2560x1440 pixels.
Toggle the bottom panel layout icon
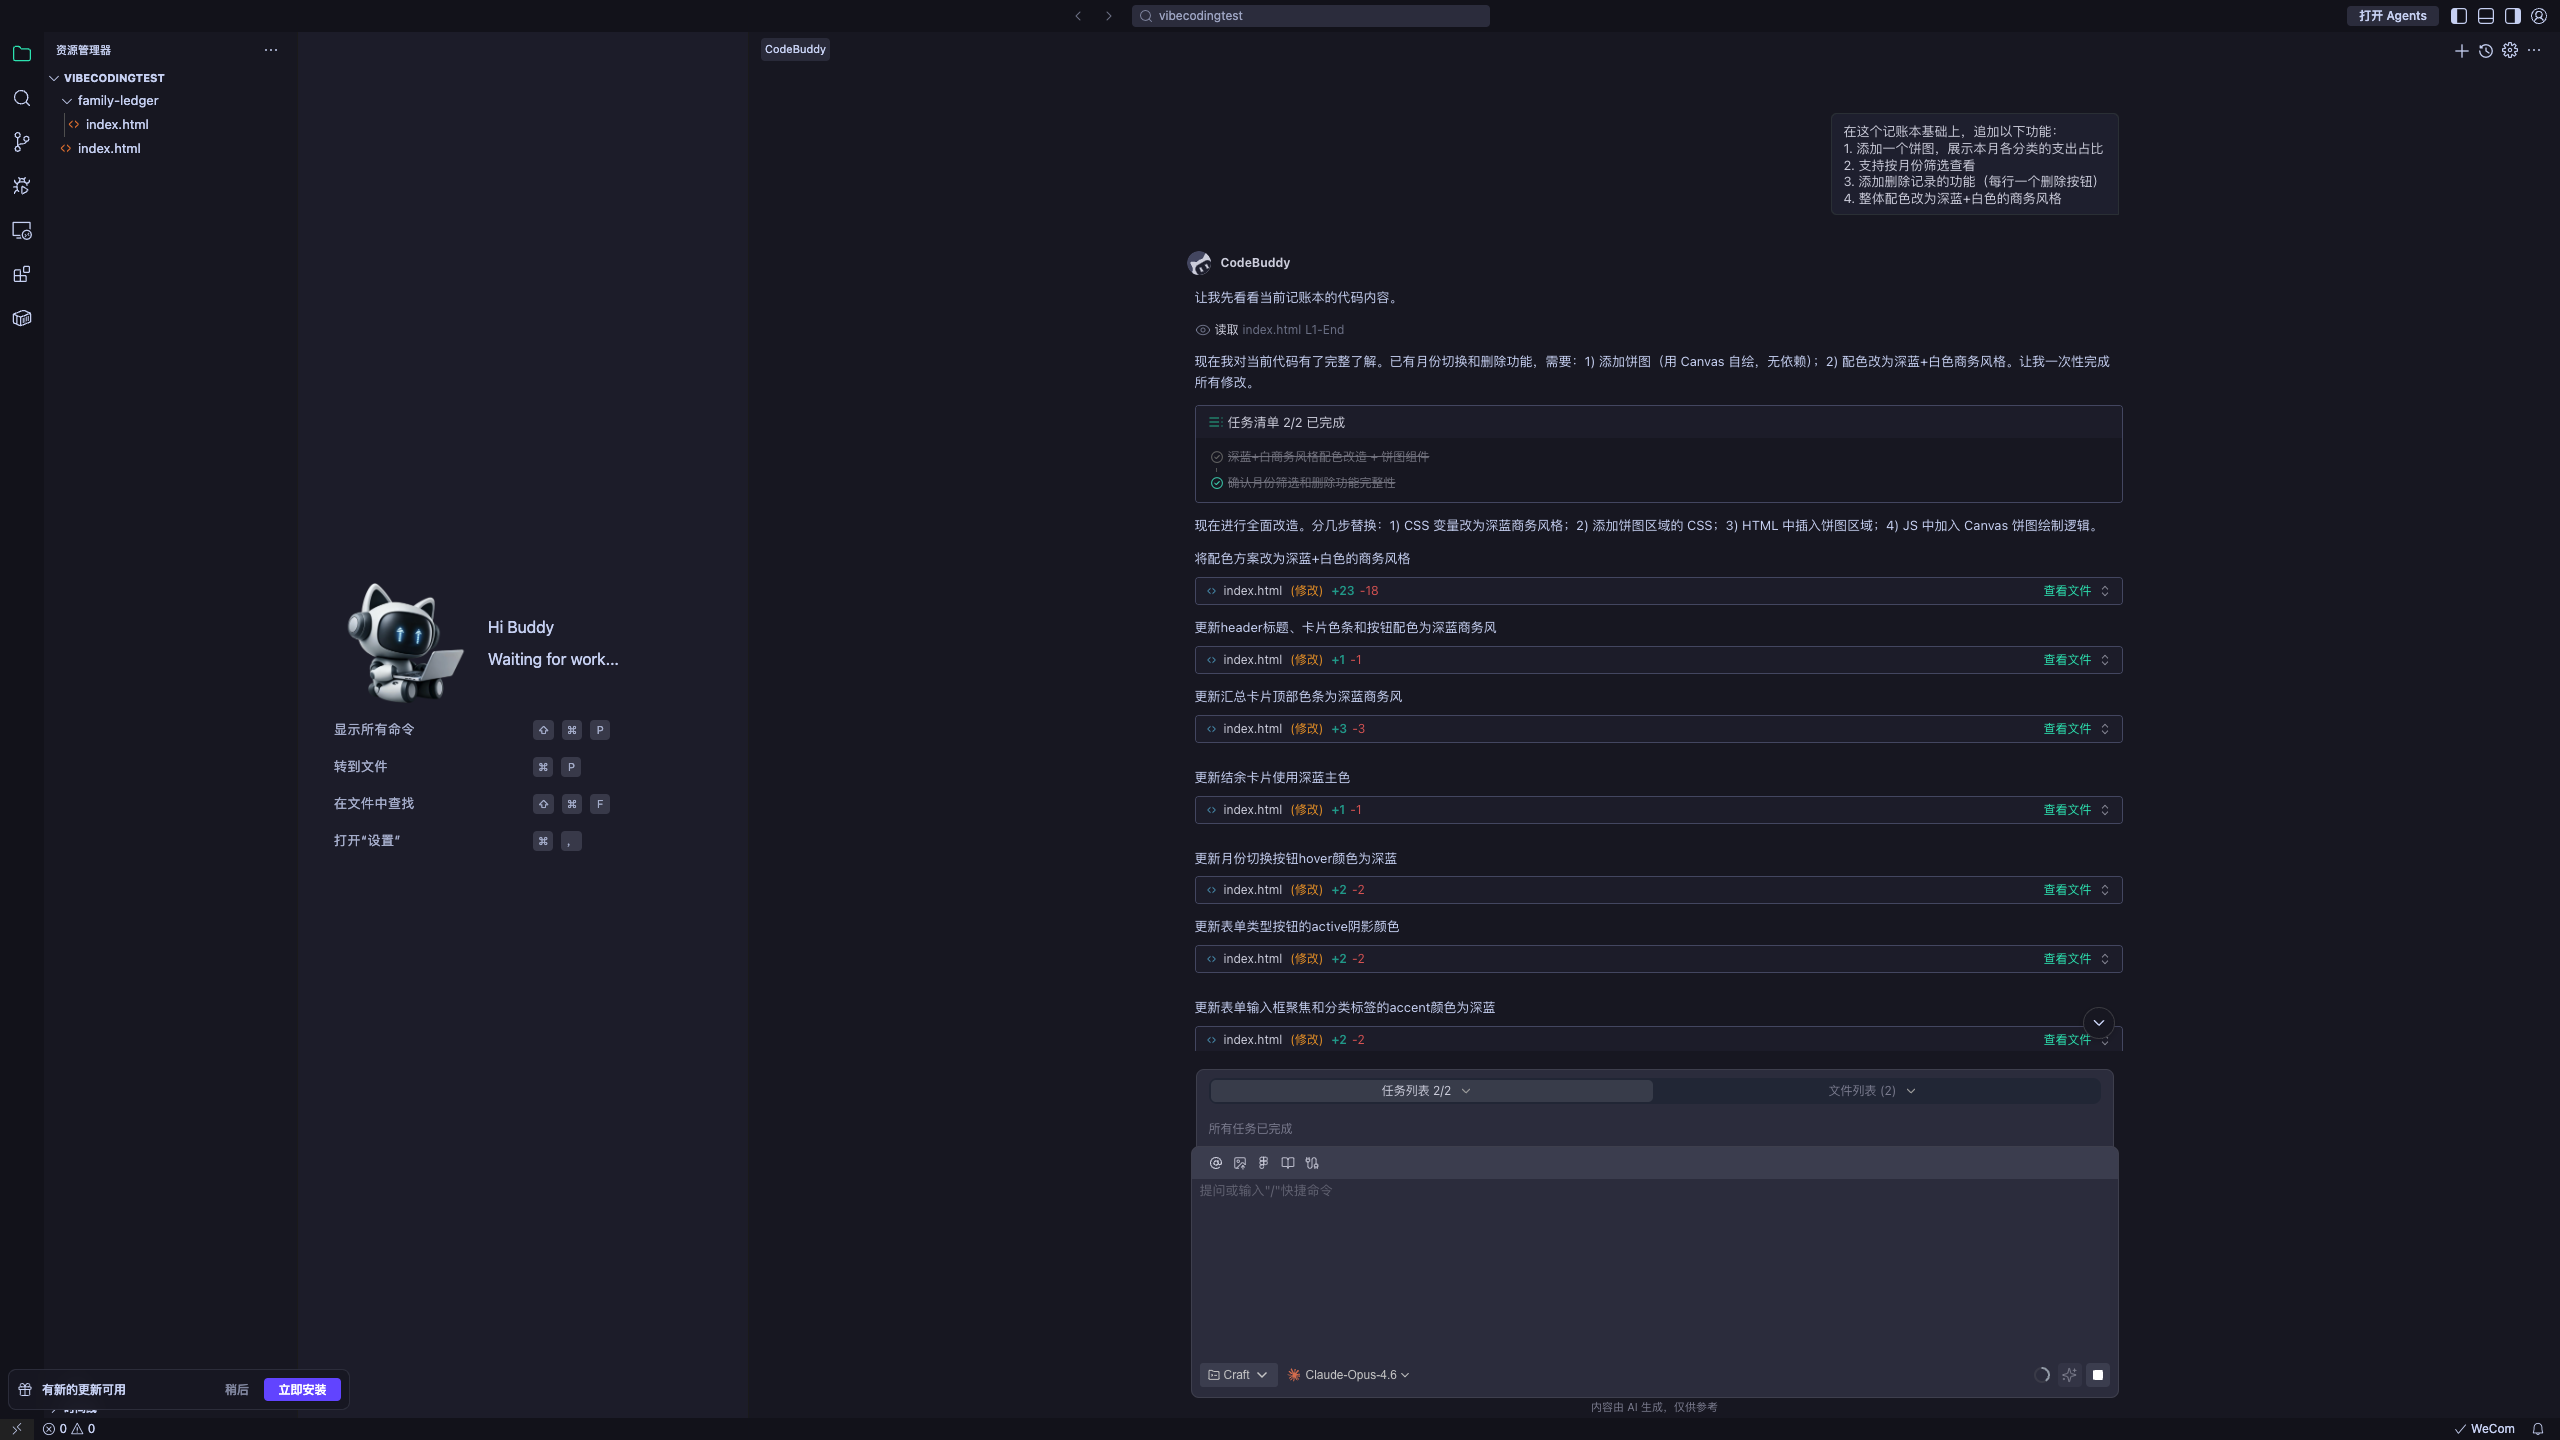click(2486, 16)
